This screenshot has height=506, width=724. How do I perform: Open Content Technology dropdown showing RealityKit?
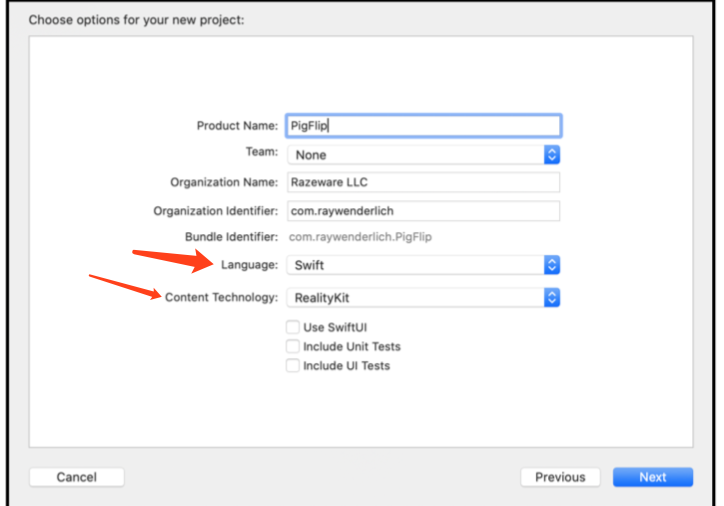coord(423,298)
